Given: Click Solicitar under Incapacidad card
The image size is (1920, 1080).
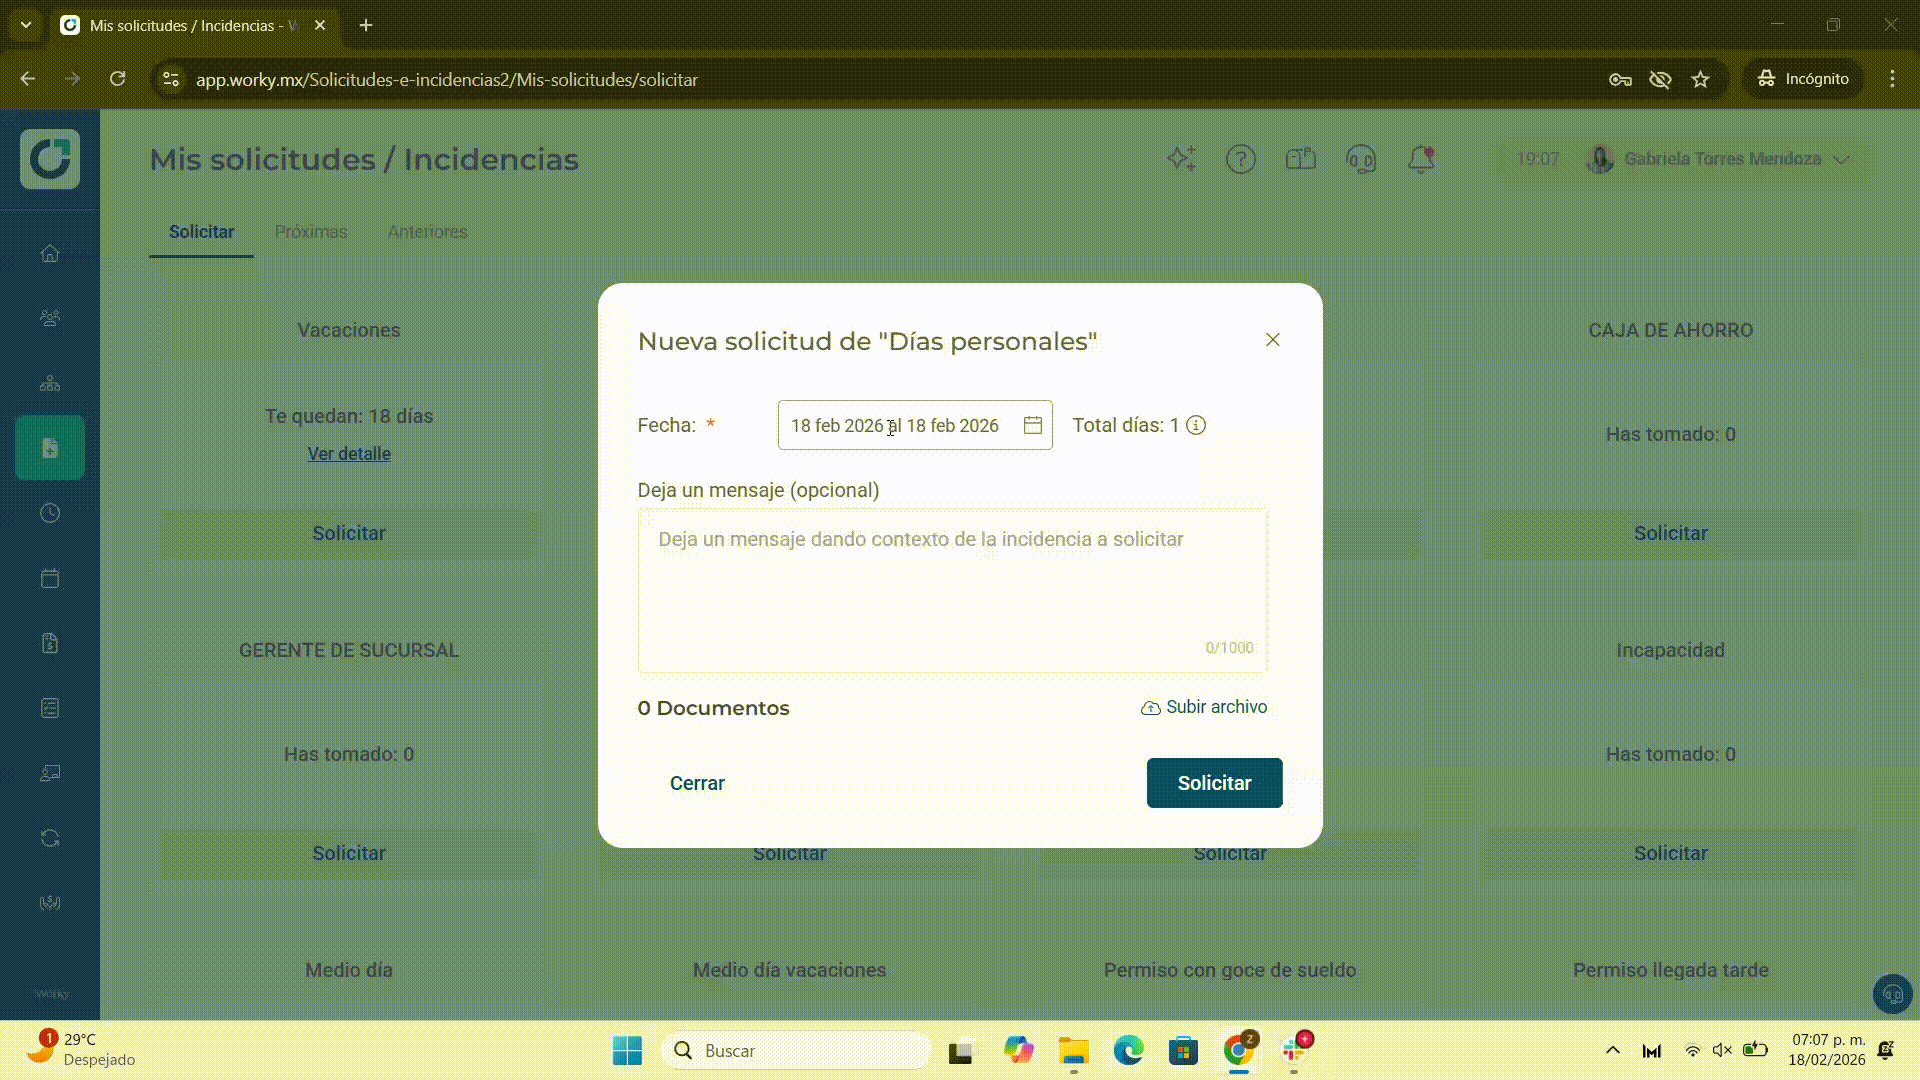Looking at the screenshot, I should pos(1670,853).
